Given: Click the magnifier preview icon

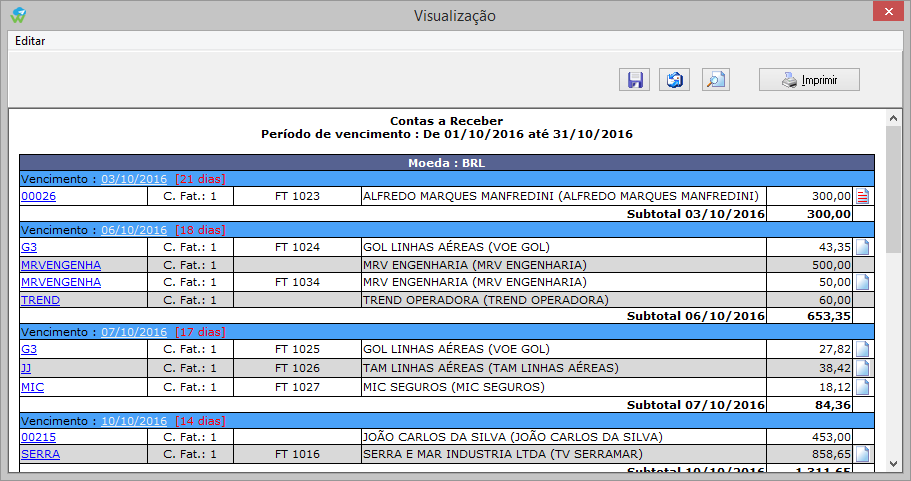Looking at the screenshot, I should pyautogui.click(x=716, y=80).
